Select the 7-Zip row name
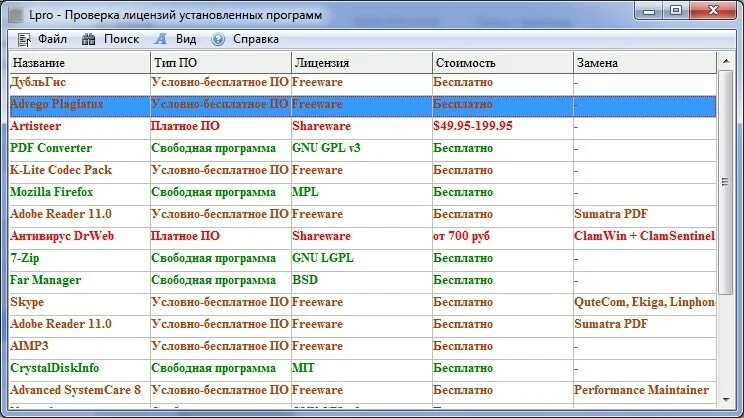The image size is (744, 418). point(25,258)
